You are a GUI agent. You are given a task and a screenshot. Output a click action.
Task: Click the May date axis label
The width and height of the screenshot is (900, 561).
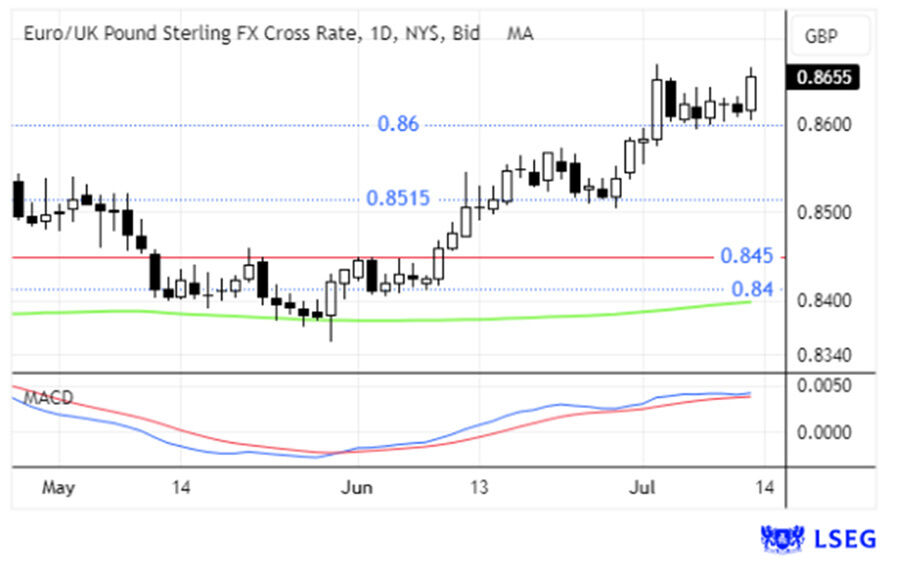(x=58, y=488)
